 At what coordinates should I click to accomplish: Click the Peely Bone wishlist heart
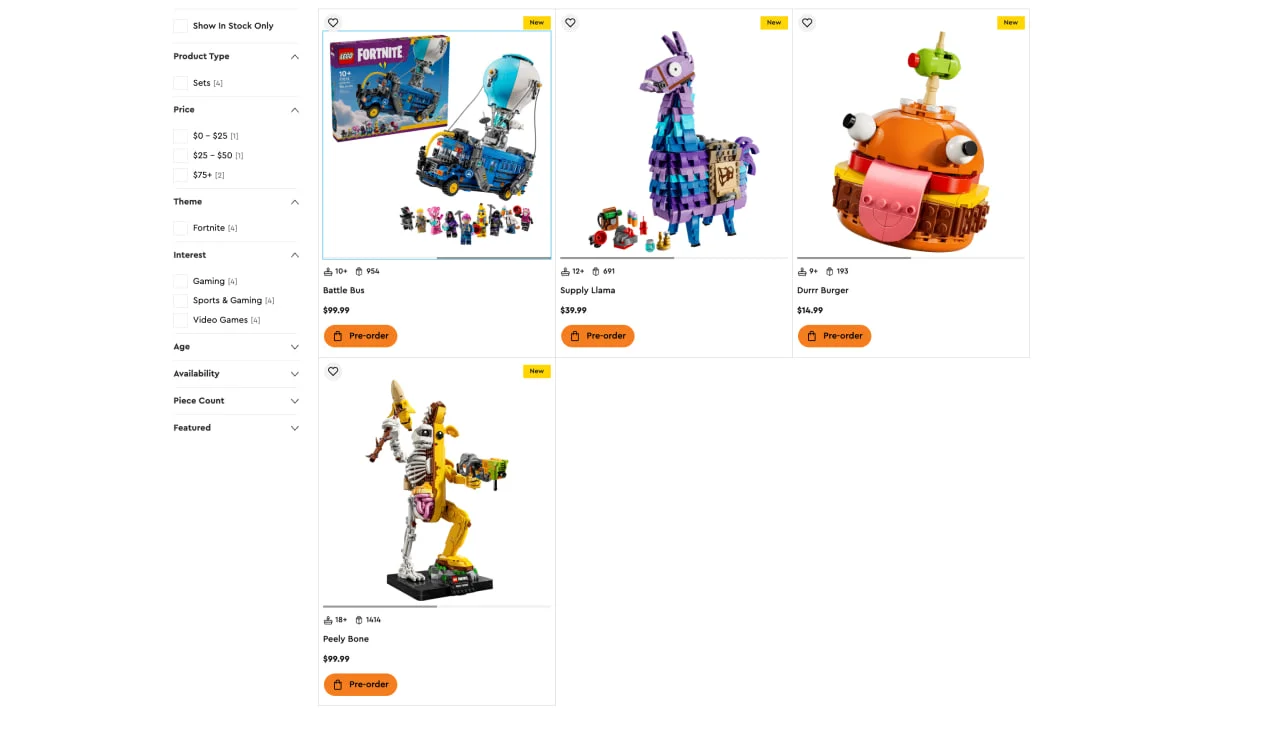coord(333,371)
